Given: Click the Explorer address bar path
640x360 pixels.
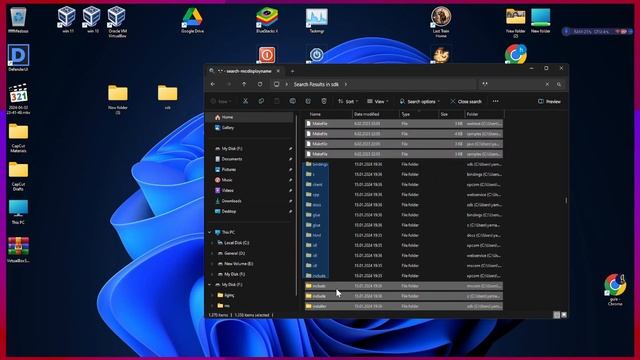Looking at the screenshot, I should coord(373,84).
